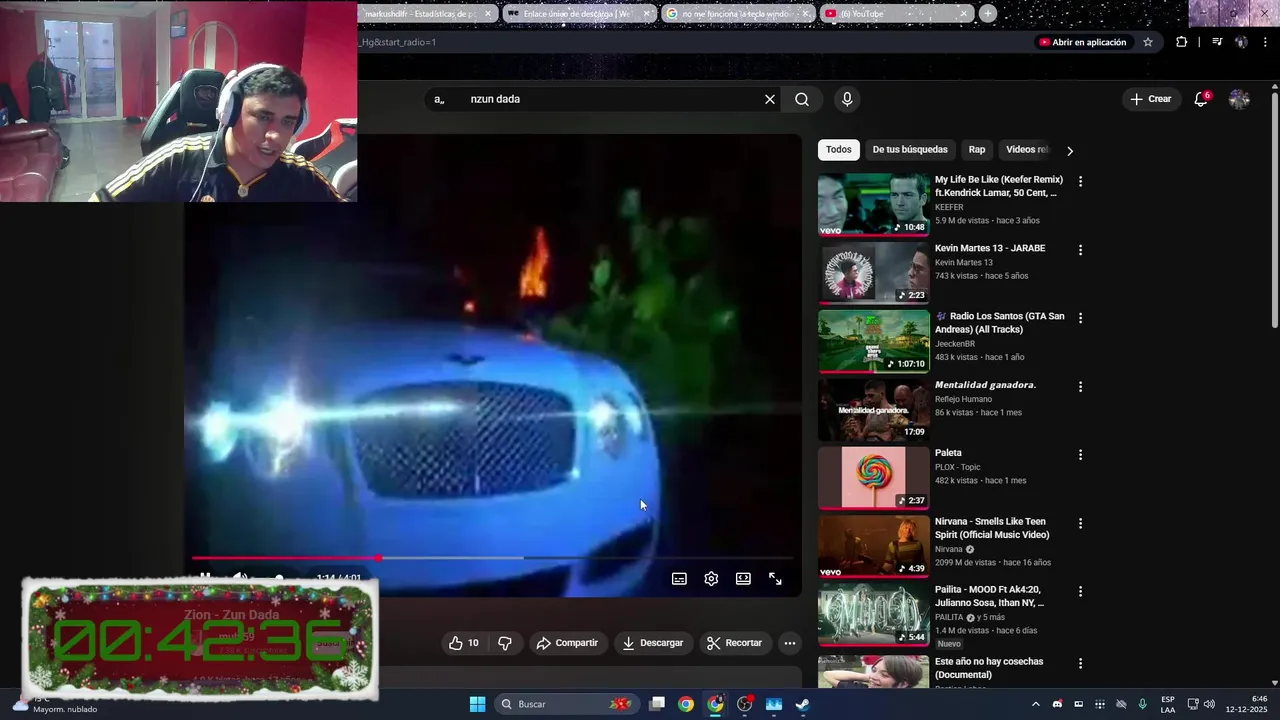The height and width of the screenshot is (720, 1280).
Task: Show more filter chips with right arrow
Action: (1069, 151)
